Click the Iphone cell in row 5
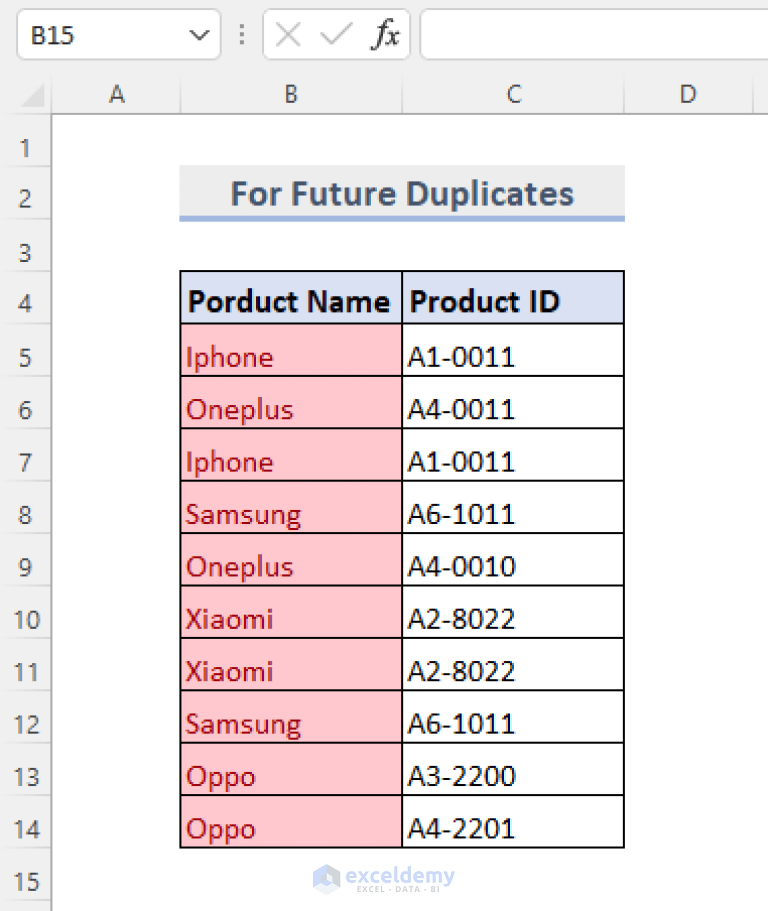The image size is (768, 911). (290, 356)
